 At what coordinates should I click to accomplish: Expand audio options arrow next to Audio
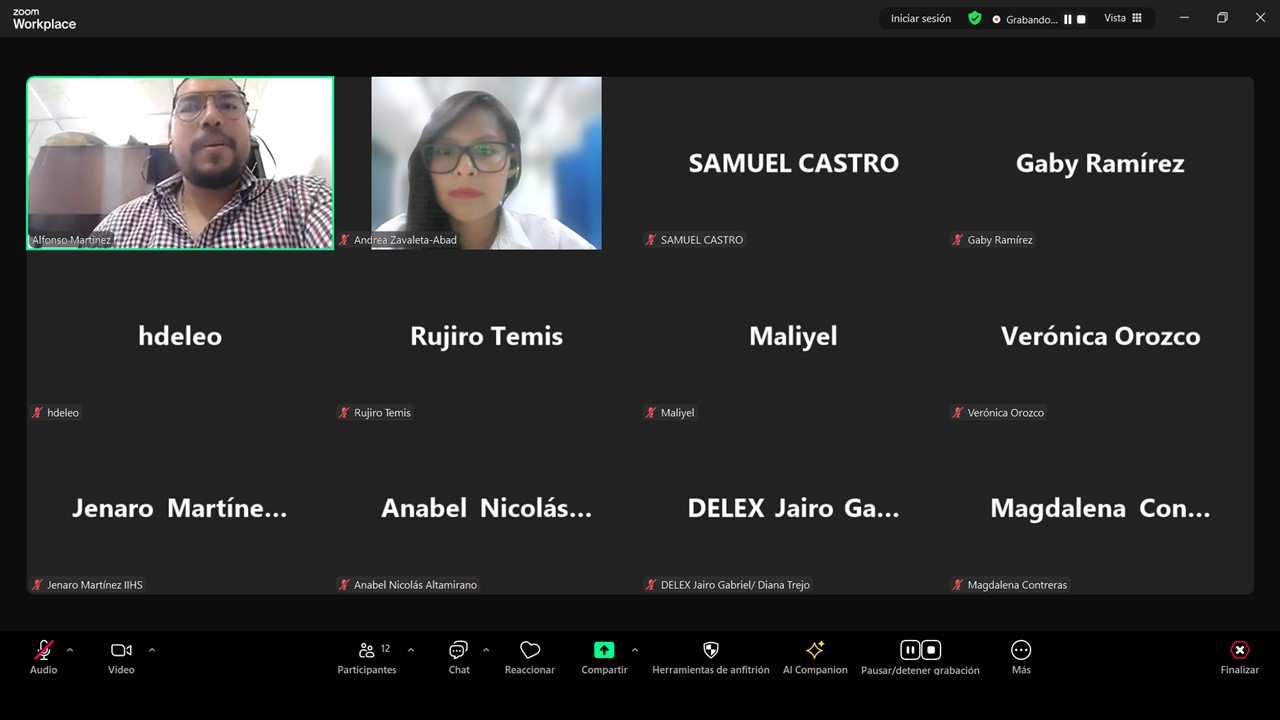click(70, 650)
